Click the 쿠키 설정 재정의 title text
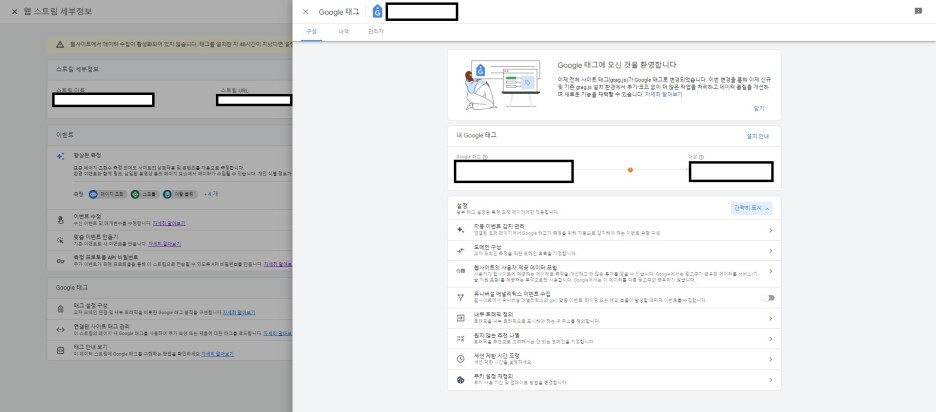Screen dimensions: 936x412 coord(495,376)
